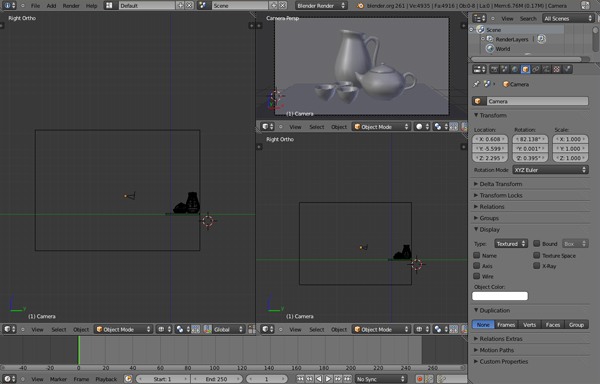
Task: Click the World globe icon in outliner
Action: coord(490,49)
